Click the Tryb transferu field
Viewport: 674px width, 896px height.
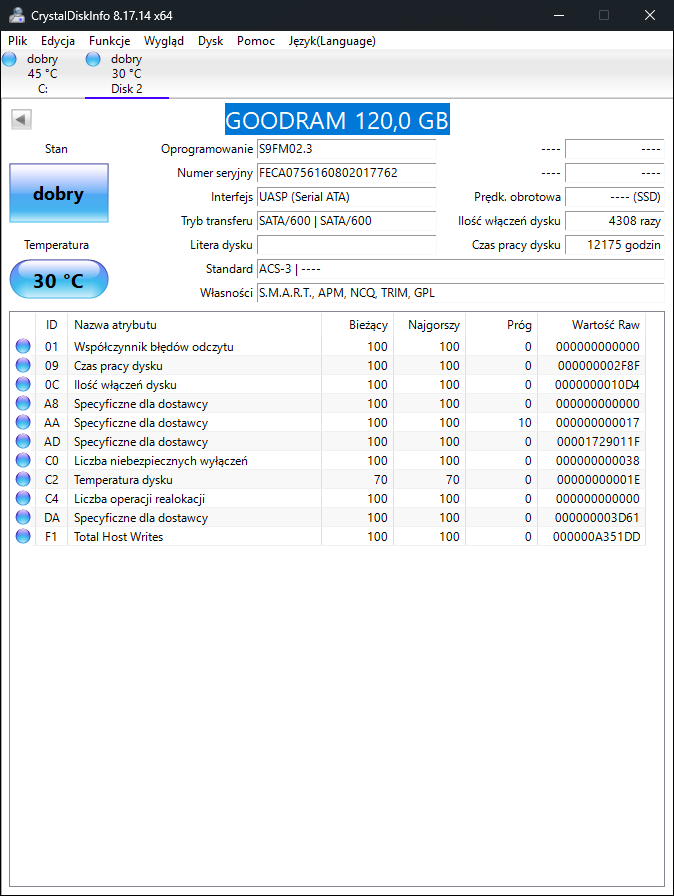click(x=347, y=221)
